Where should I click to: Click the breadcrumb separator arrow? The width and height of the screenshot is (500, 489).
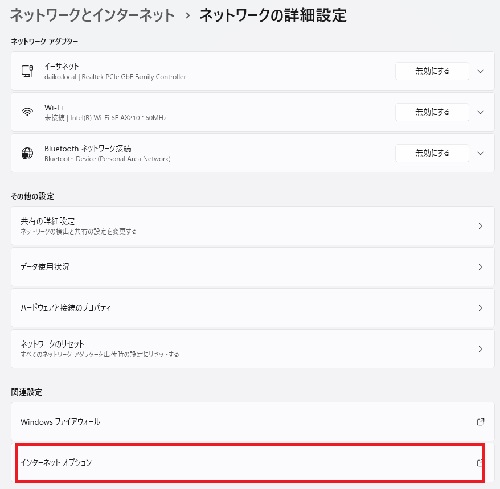[188, 15]
